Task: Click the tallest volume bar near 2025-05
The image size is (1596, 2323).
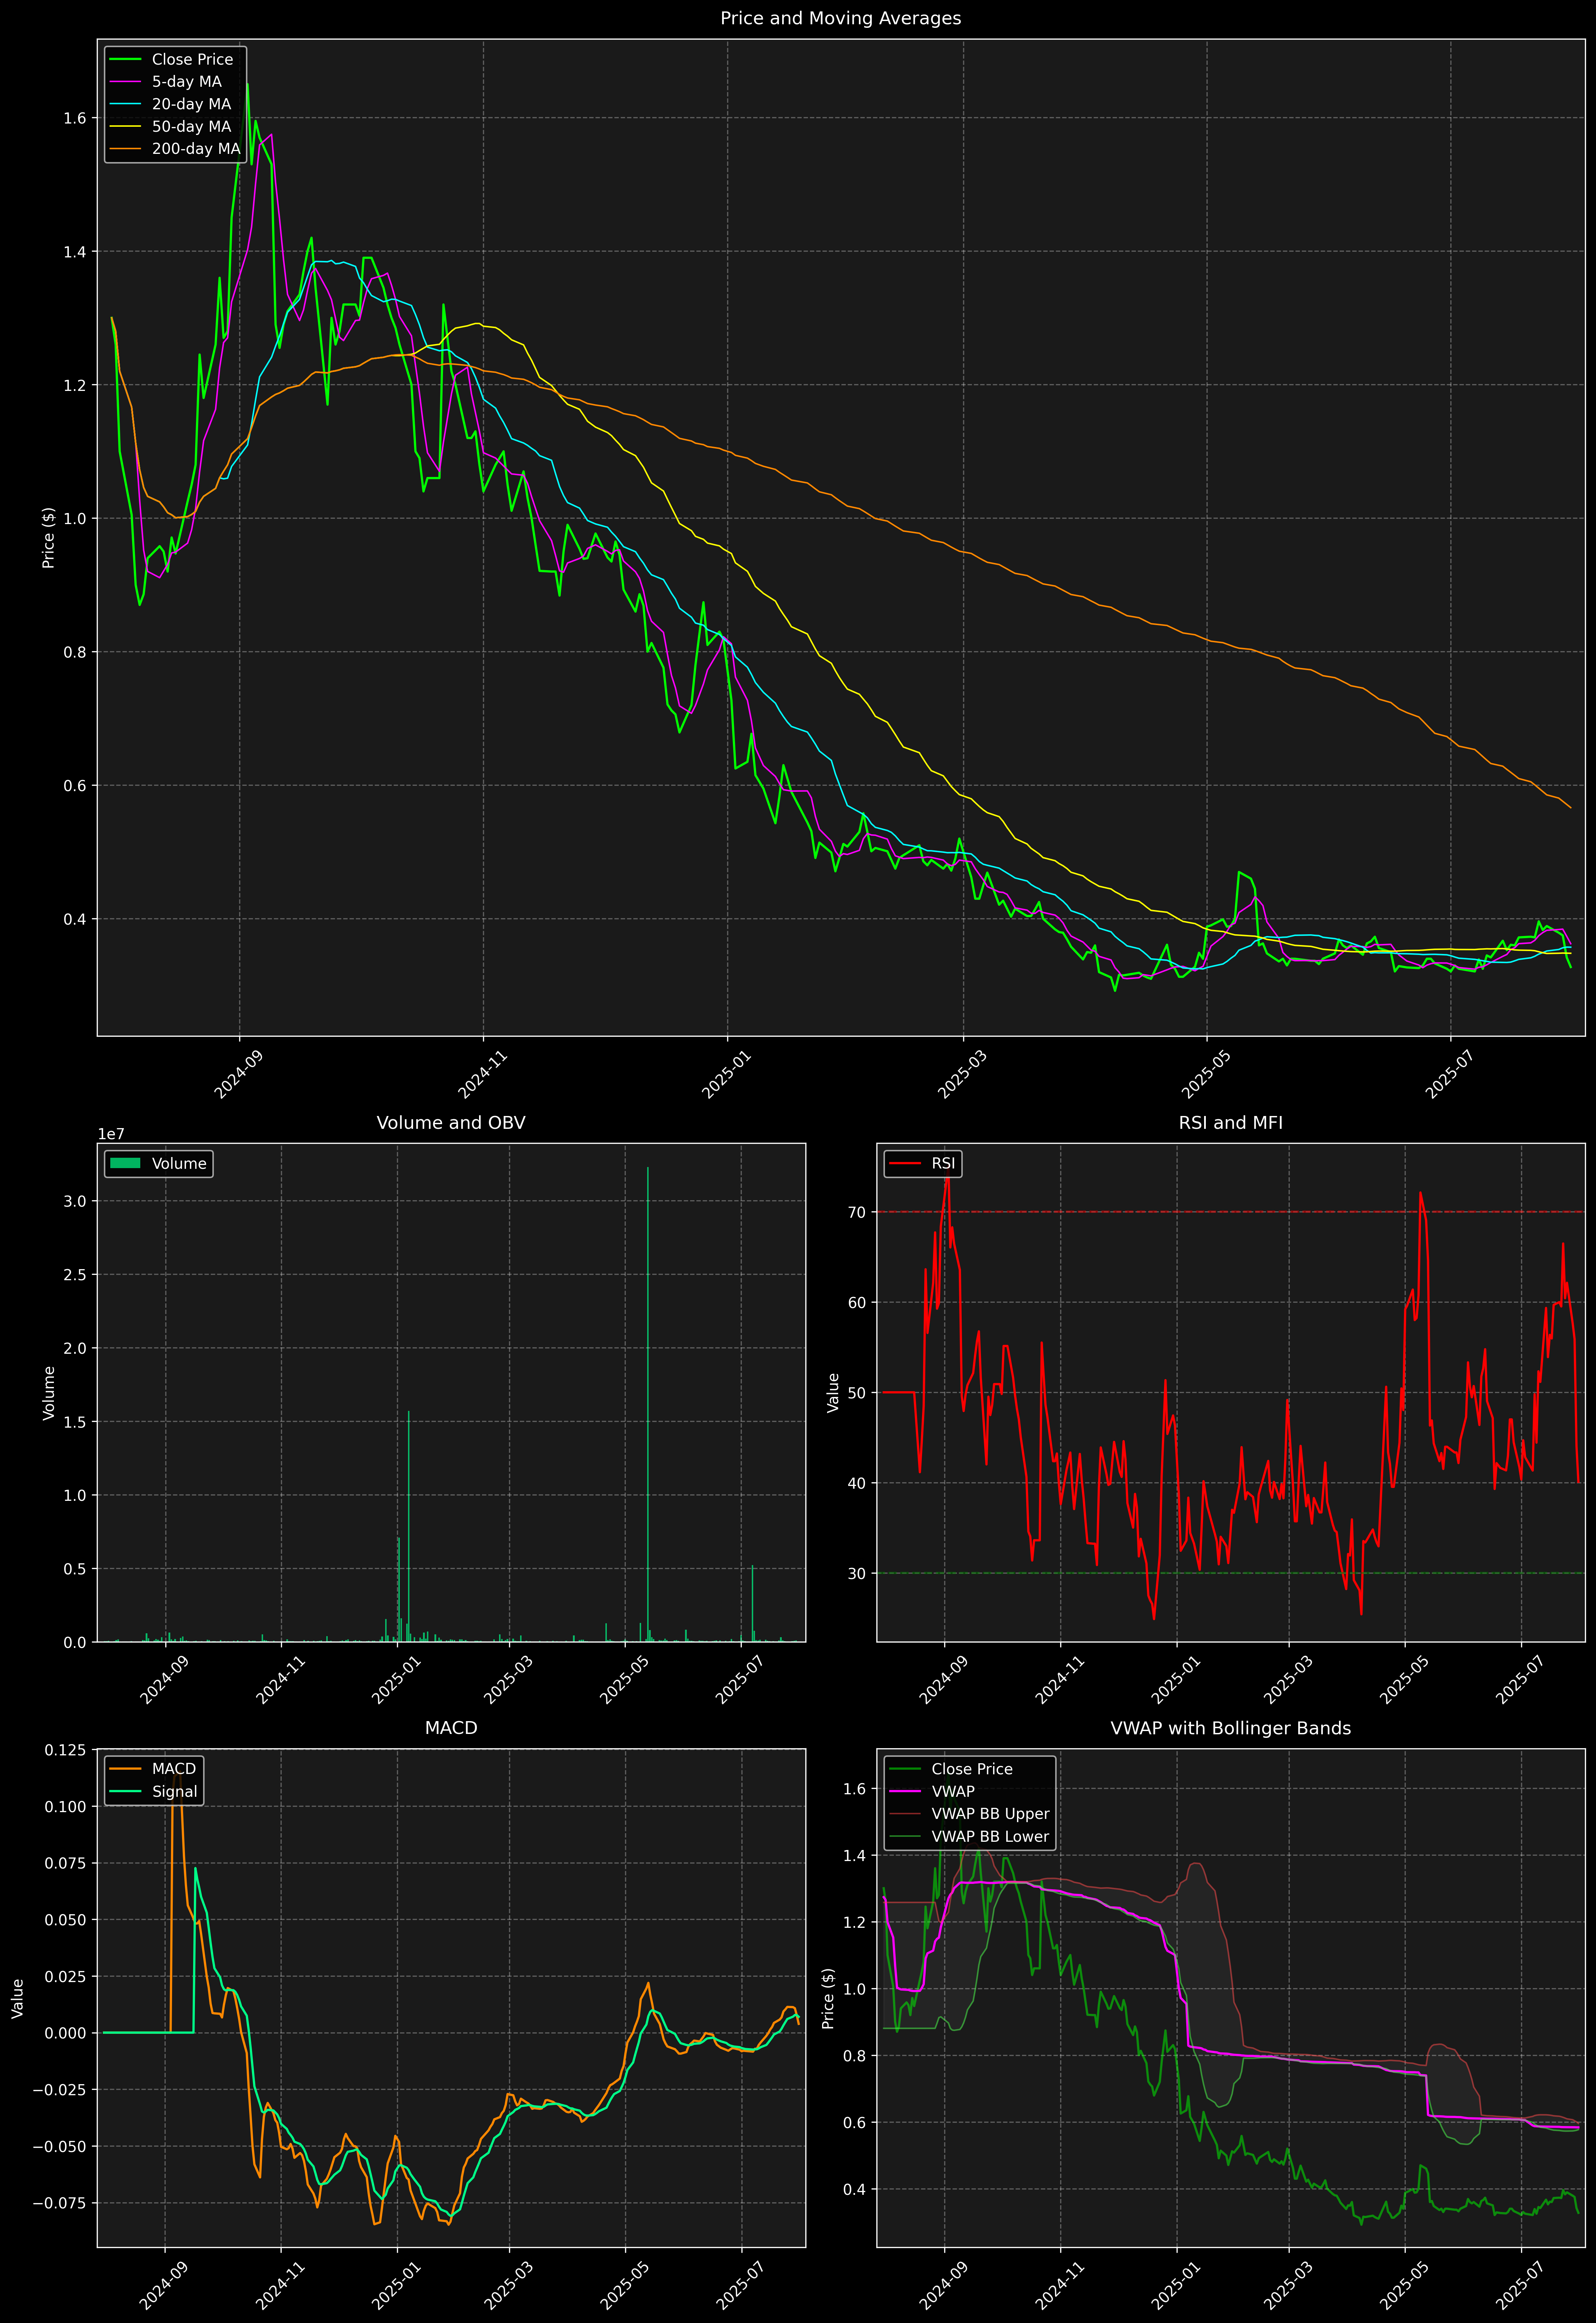Action: 648,1404
